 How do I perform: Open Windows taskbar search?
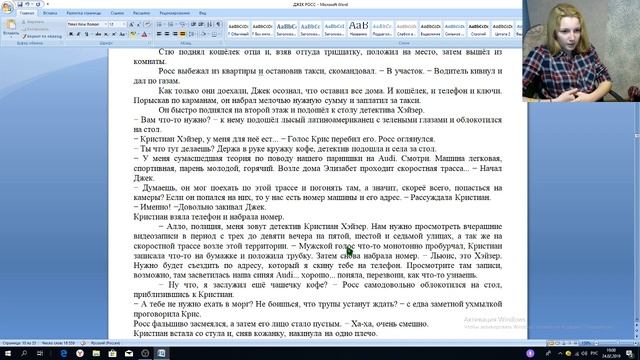24,353
